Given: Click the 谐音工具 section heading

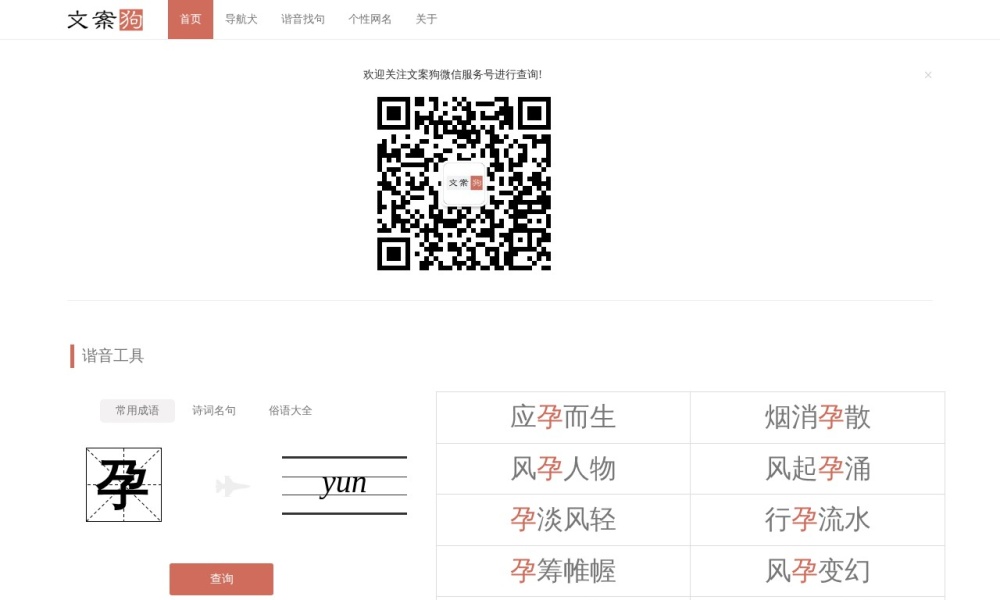Looking at the screenshot, I should [x=113, y=356].
